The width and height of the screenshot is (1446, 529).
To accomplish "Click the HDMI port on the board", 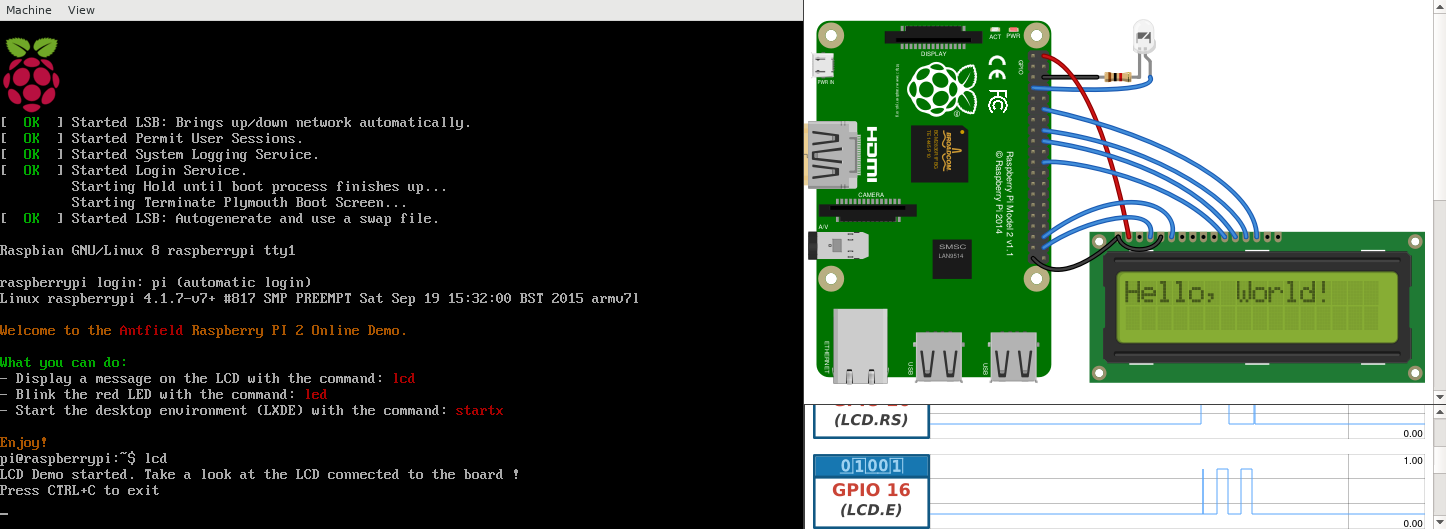I will coord(833,154).
